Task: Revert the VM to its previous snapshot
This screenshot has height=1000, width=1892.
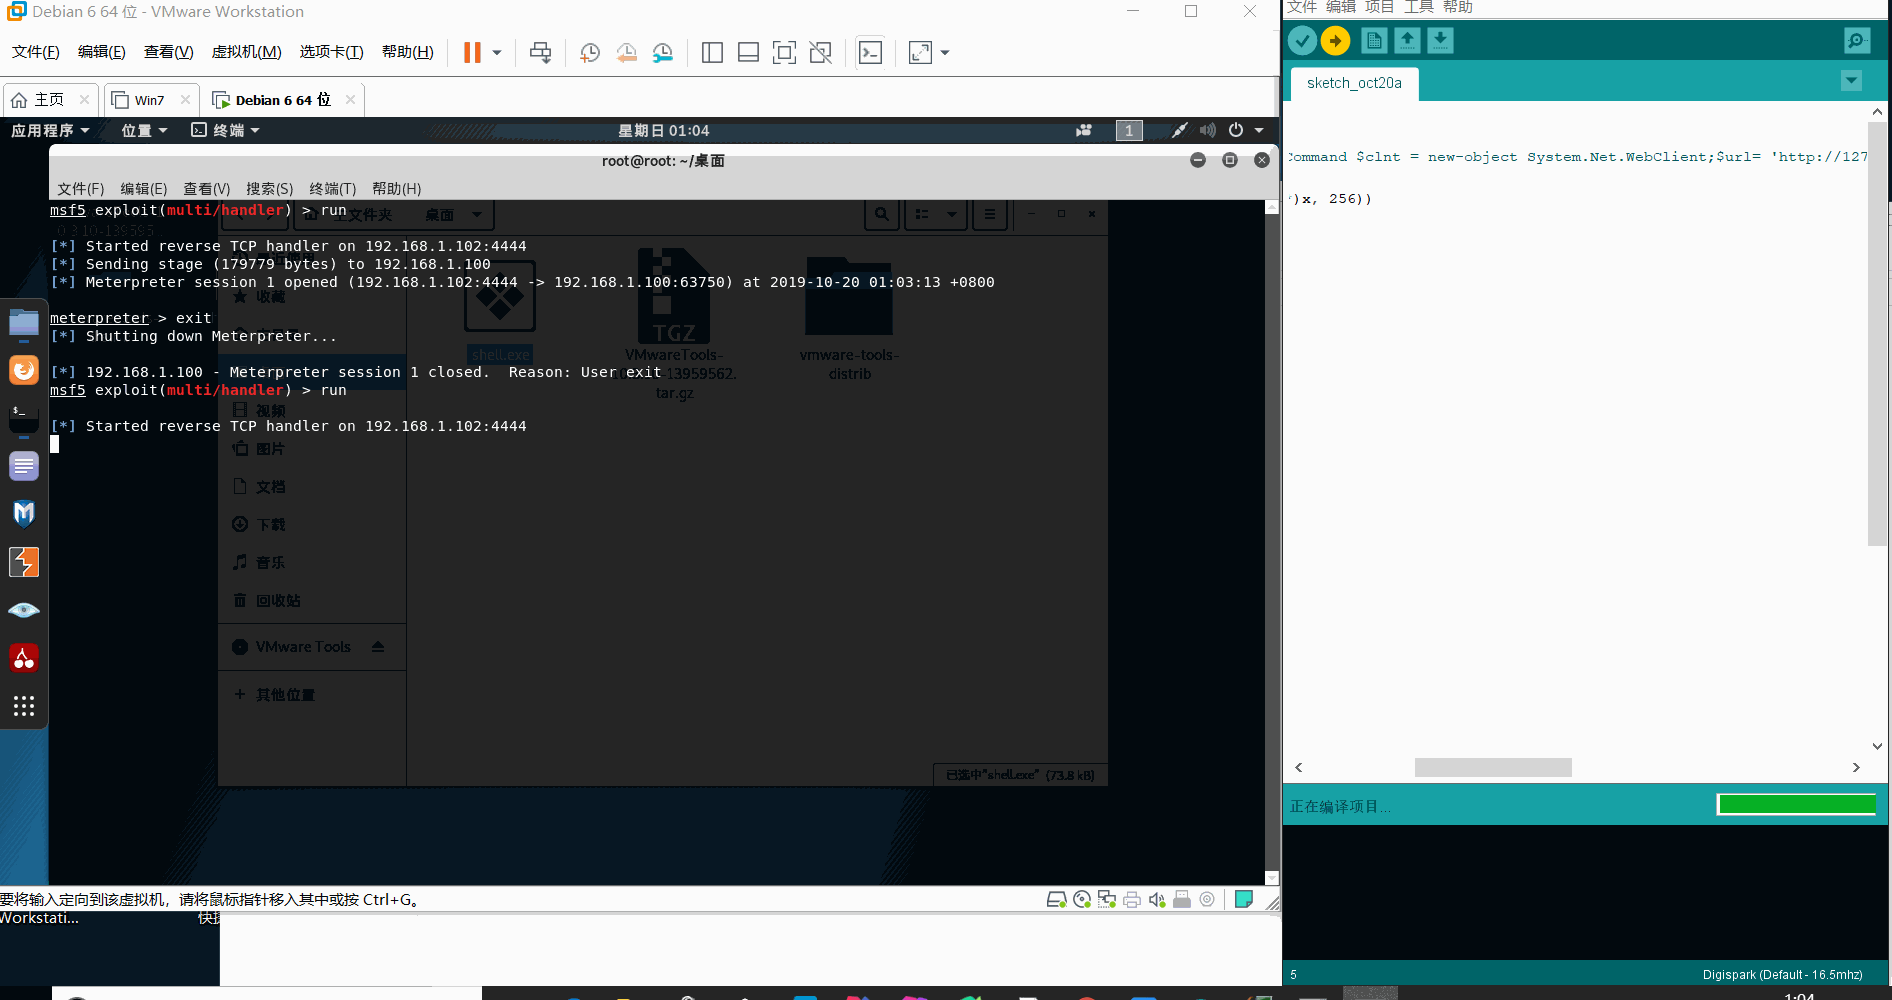Action: (x=626, y=52)
